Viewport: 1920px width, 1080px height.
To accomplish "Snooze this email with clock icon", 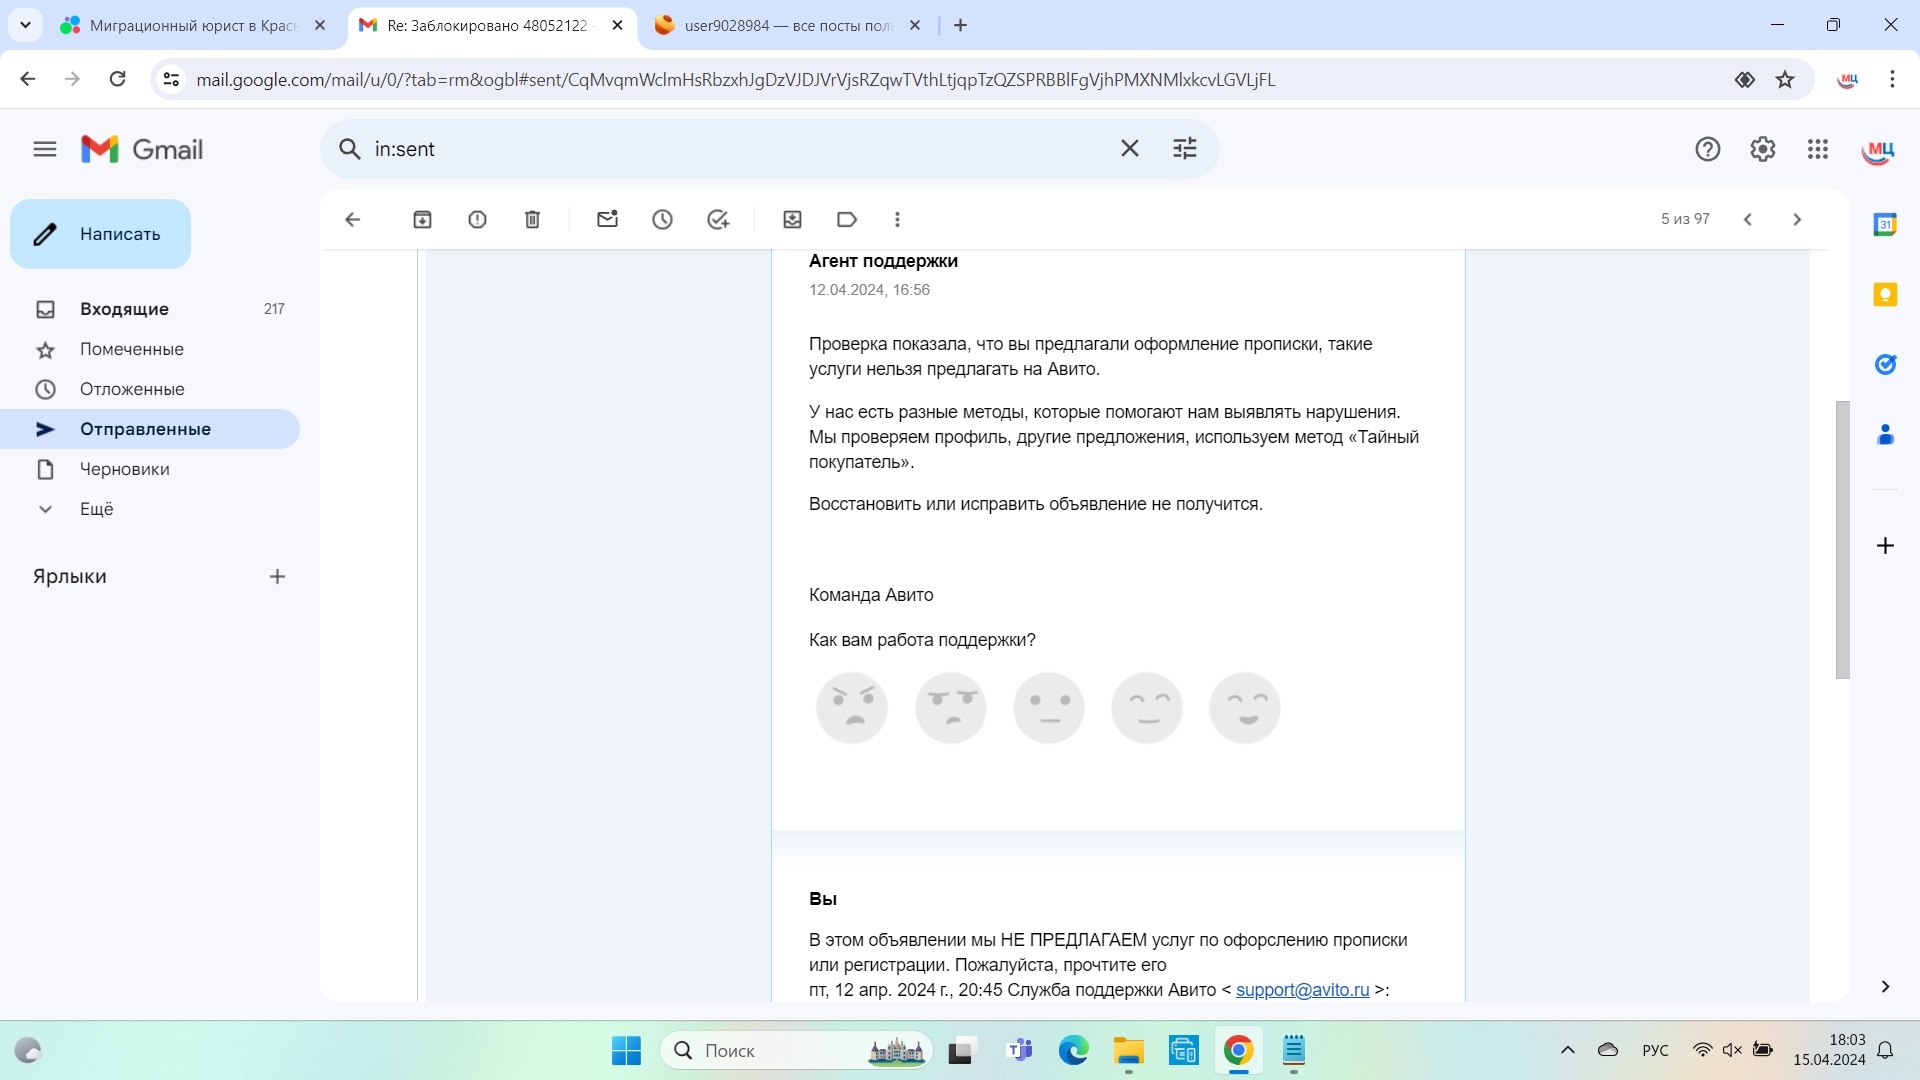I will (662, 220).
